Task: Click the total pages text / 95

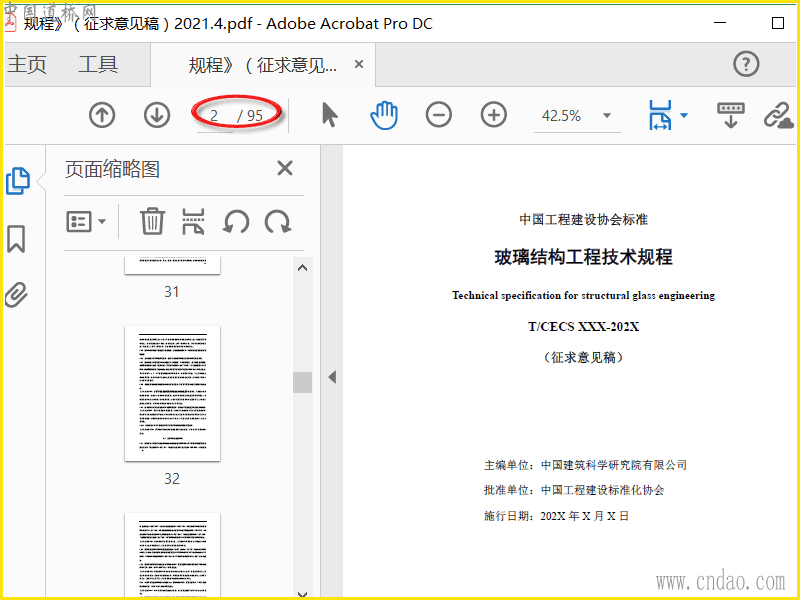Action: tap(250, 116)
